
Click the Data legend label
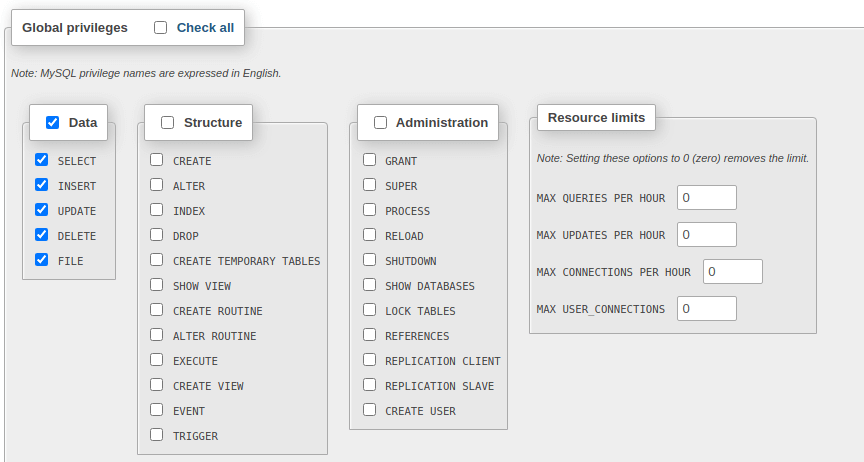[83, 122]
